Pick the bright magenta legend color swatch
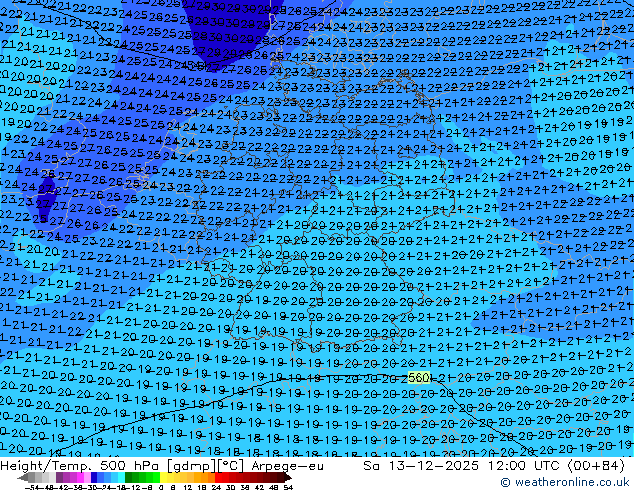The image size is (634, 490). (80, 477)
